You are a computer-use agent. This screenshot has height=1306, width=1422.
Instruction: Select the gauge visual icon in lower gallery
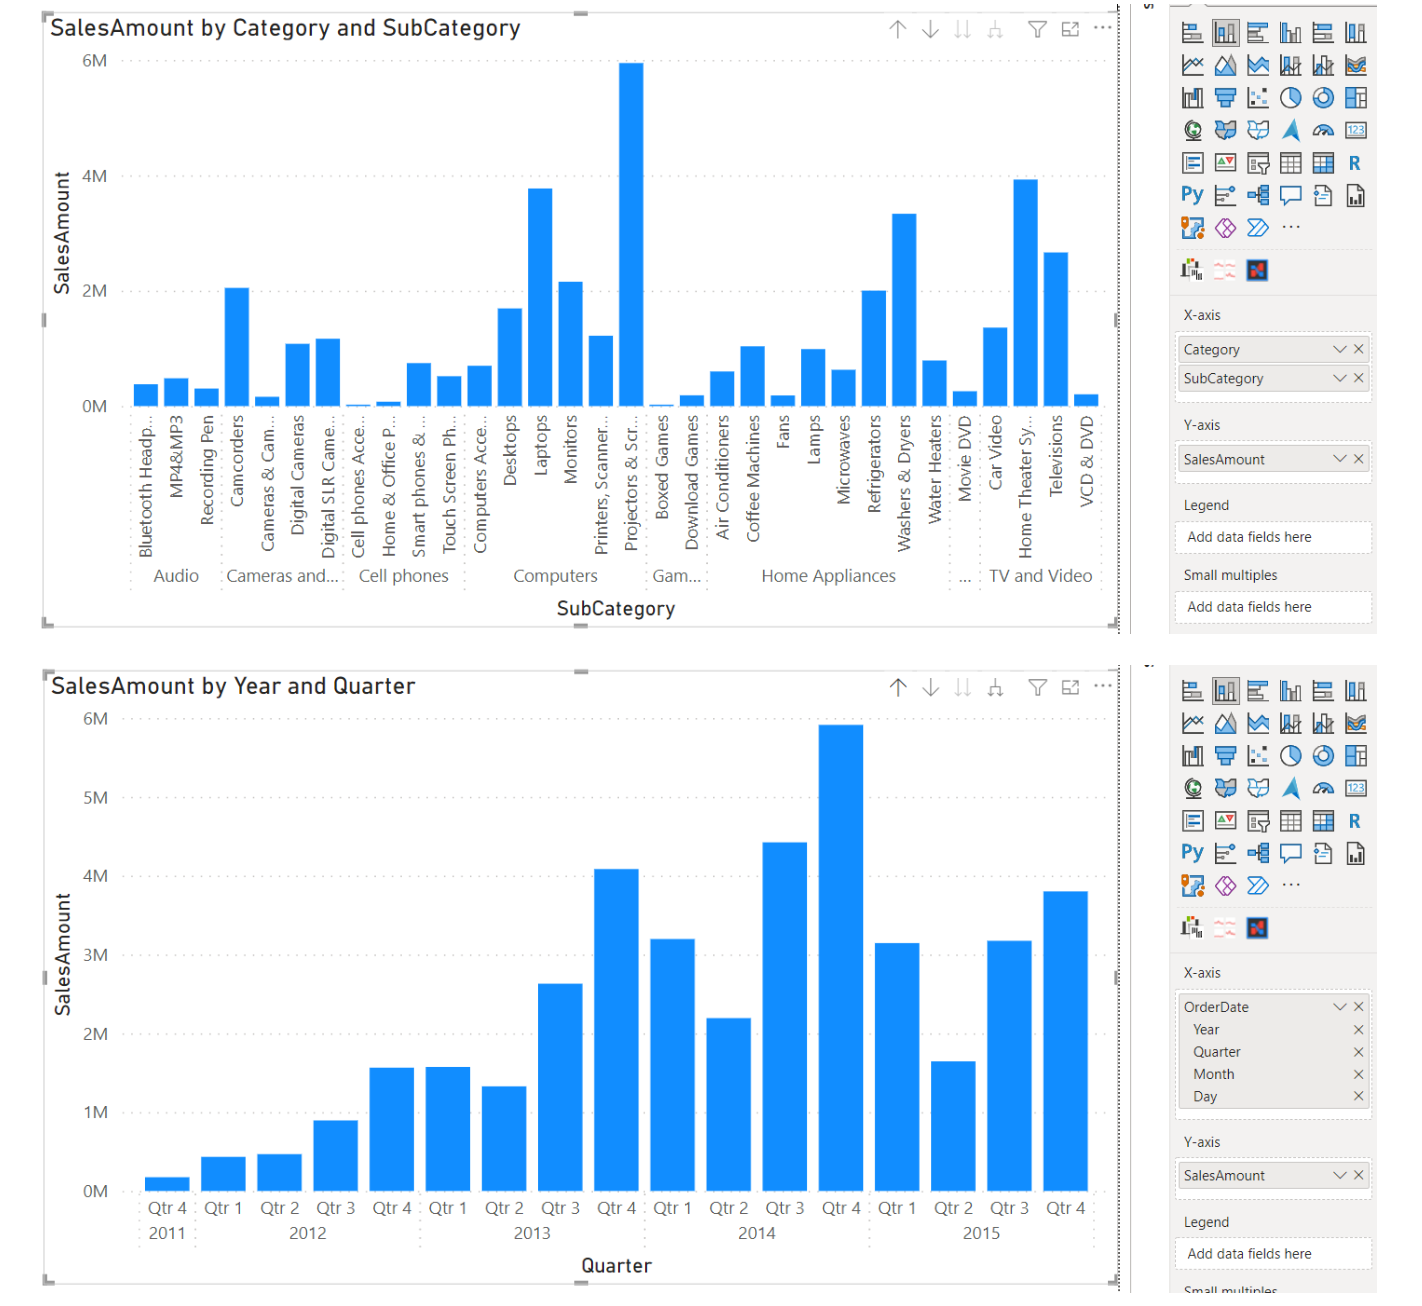click(x=1323, y=789)
